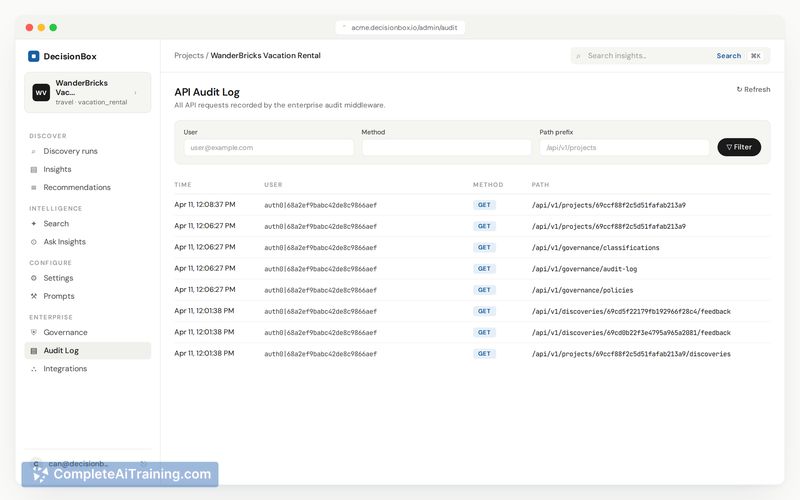Open the WanderBricks project switcher dropdown
800x500 pixels.
pos(88,92)
